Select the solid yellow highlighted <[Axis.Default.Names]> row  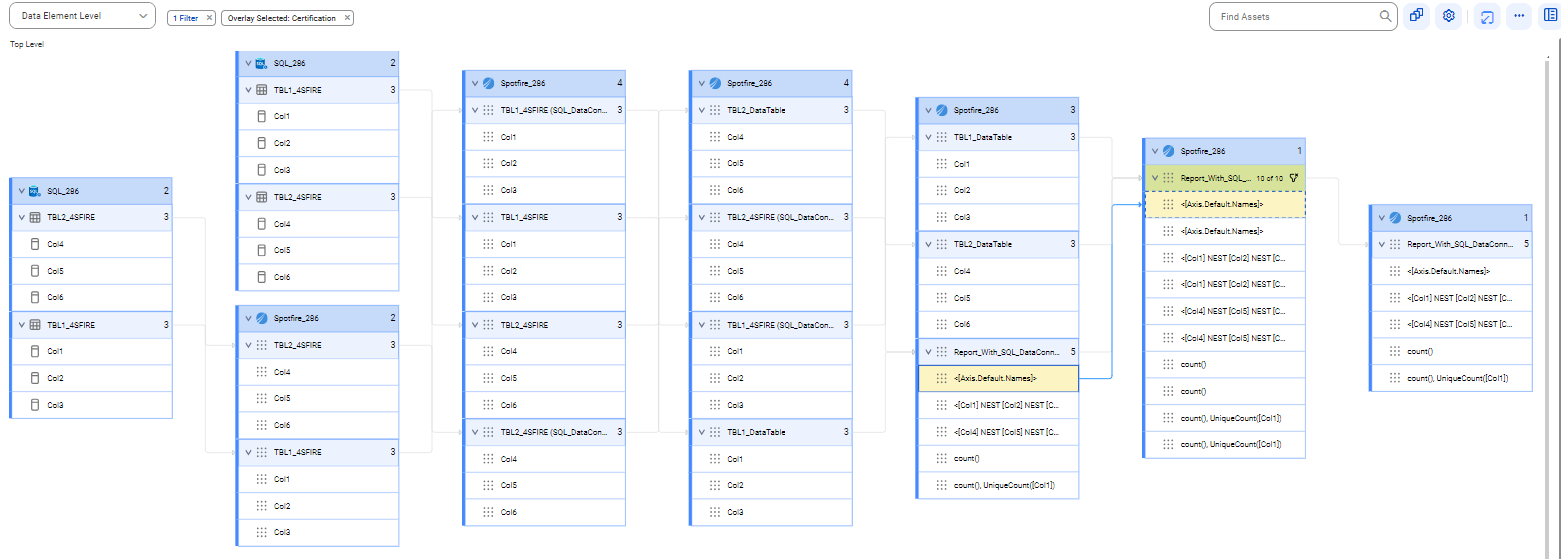click(998, 378)
